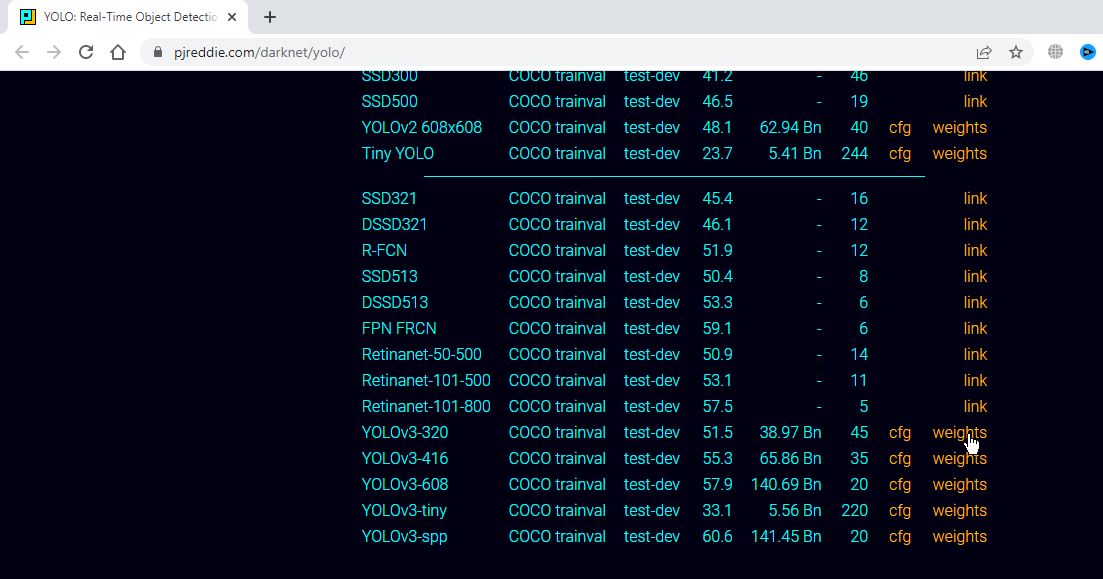
Task: Click the model name YOLOv3-tiny
Action: tap(404, 511)
